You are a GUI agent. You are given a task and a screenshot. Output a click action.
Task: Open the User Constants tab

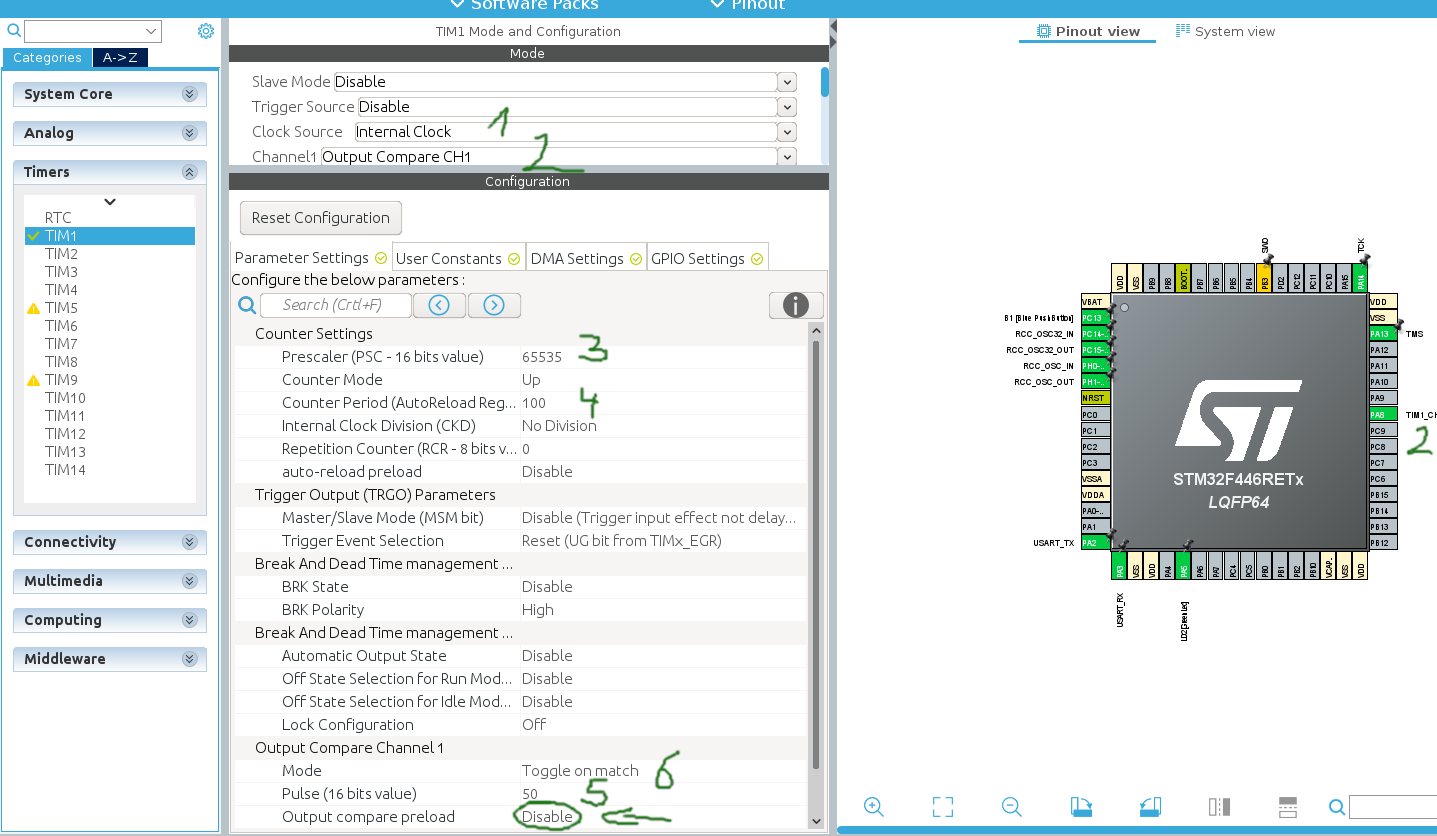459,258
